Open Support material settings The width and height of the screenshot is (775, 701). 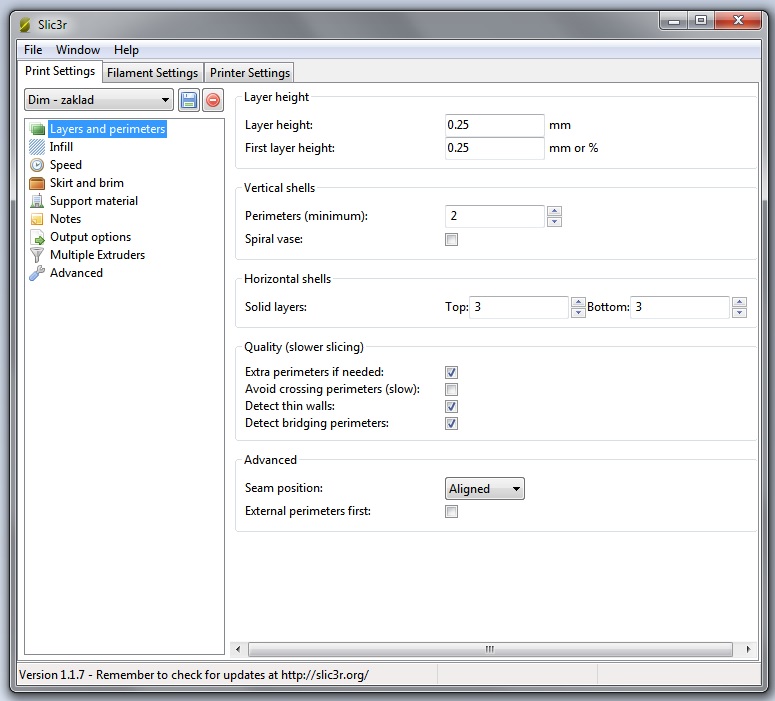click(94, 201)
